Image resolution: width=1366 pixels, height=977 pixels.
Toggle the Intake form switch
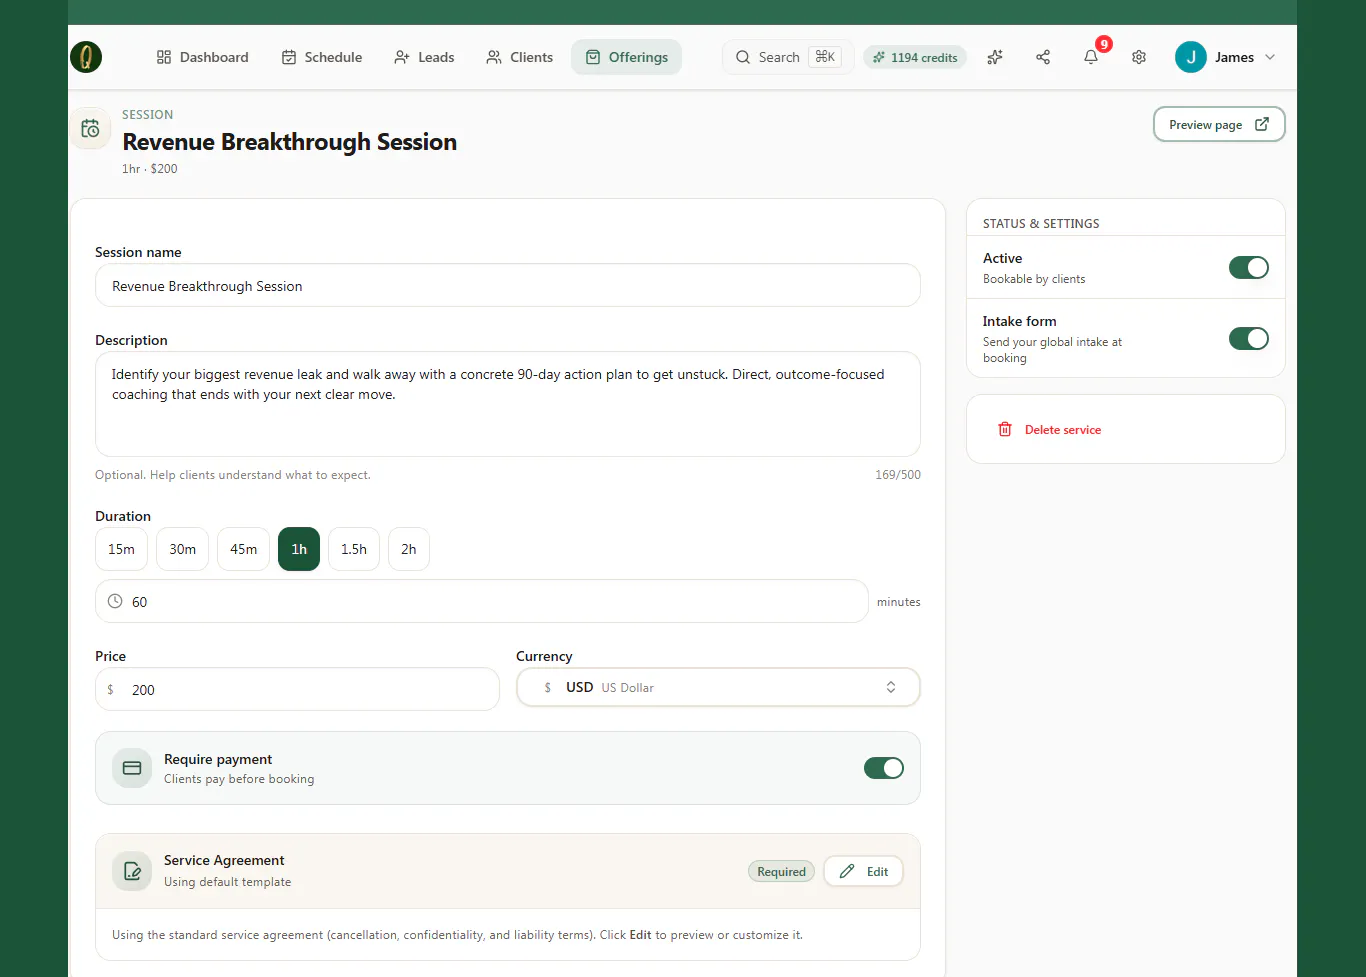1249,338
